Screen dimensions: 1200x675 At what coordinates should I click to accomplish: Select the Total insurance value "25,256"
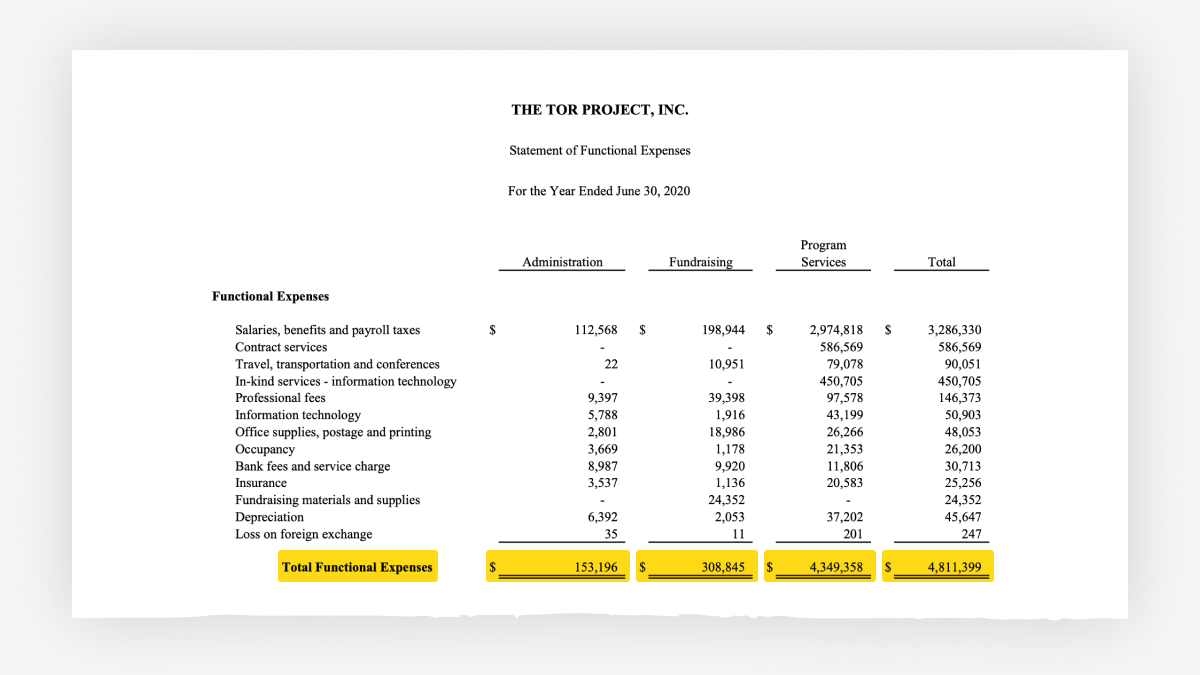point(963,483)
